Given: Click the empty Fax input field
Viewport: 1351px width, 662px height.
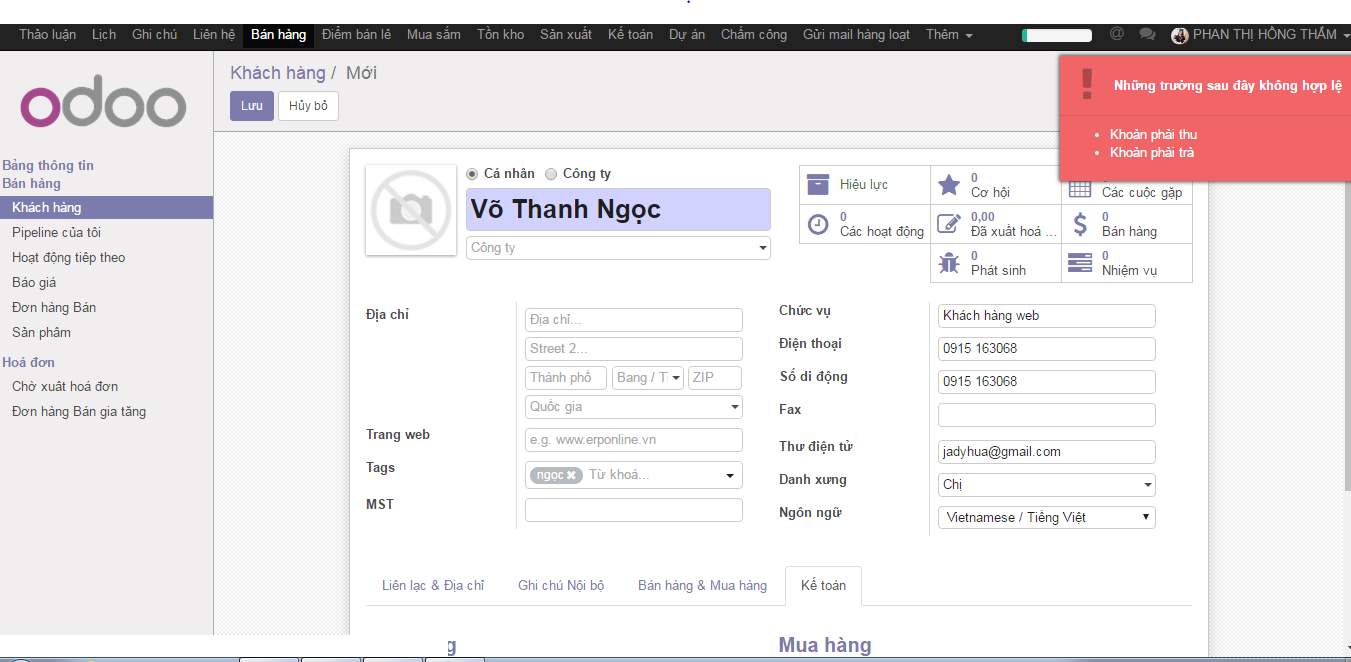Looking at the screenshot, I should coord(1047,415).
